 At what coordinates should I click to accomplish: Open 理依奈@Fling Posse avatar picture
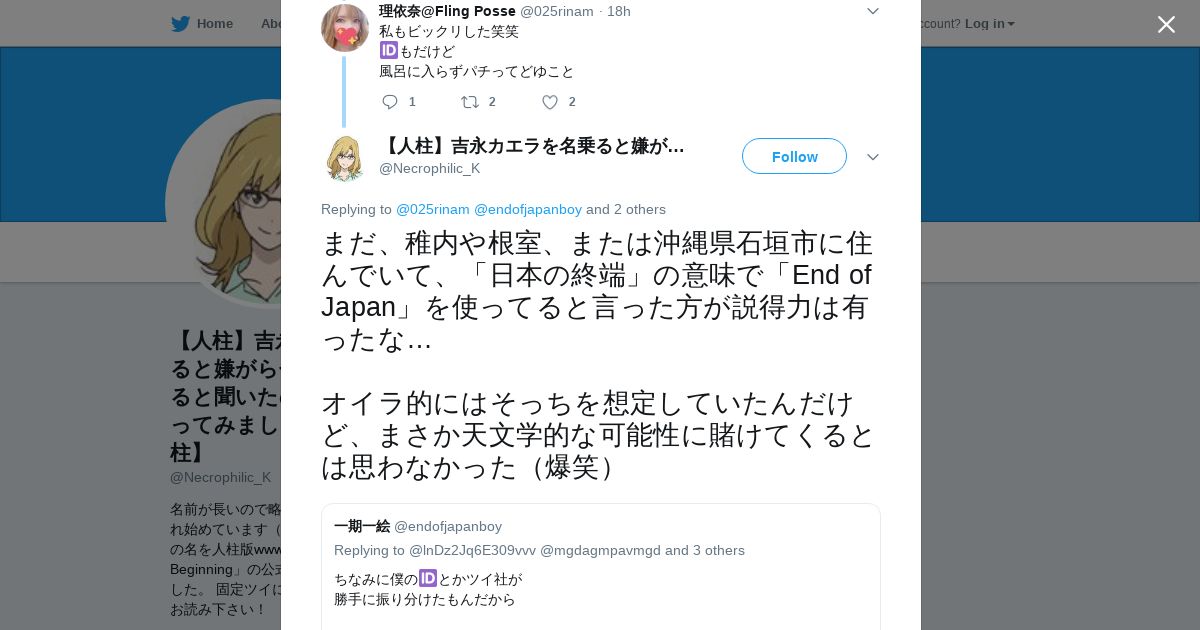click(345, 27)
